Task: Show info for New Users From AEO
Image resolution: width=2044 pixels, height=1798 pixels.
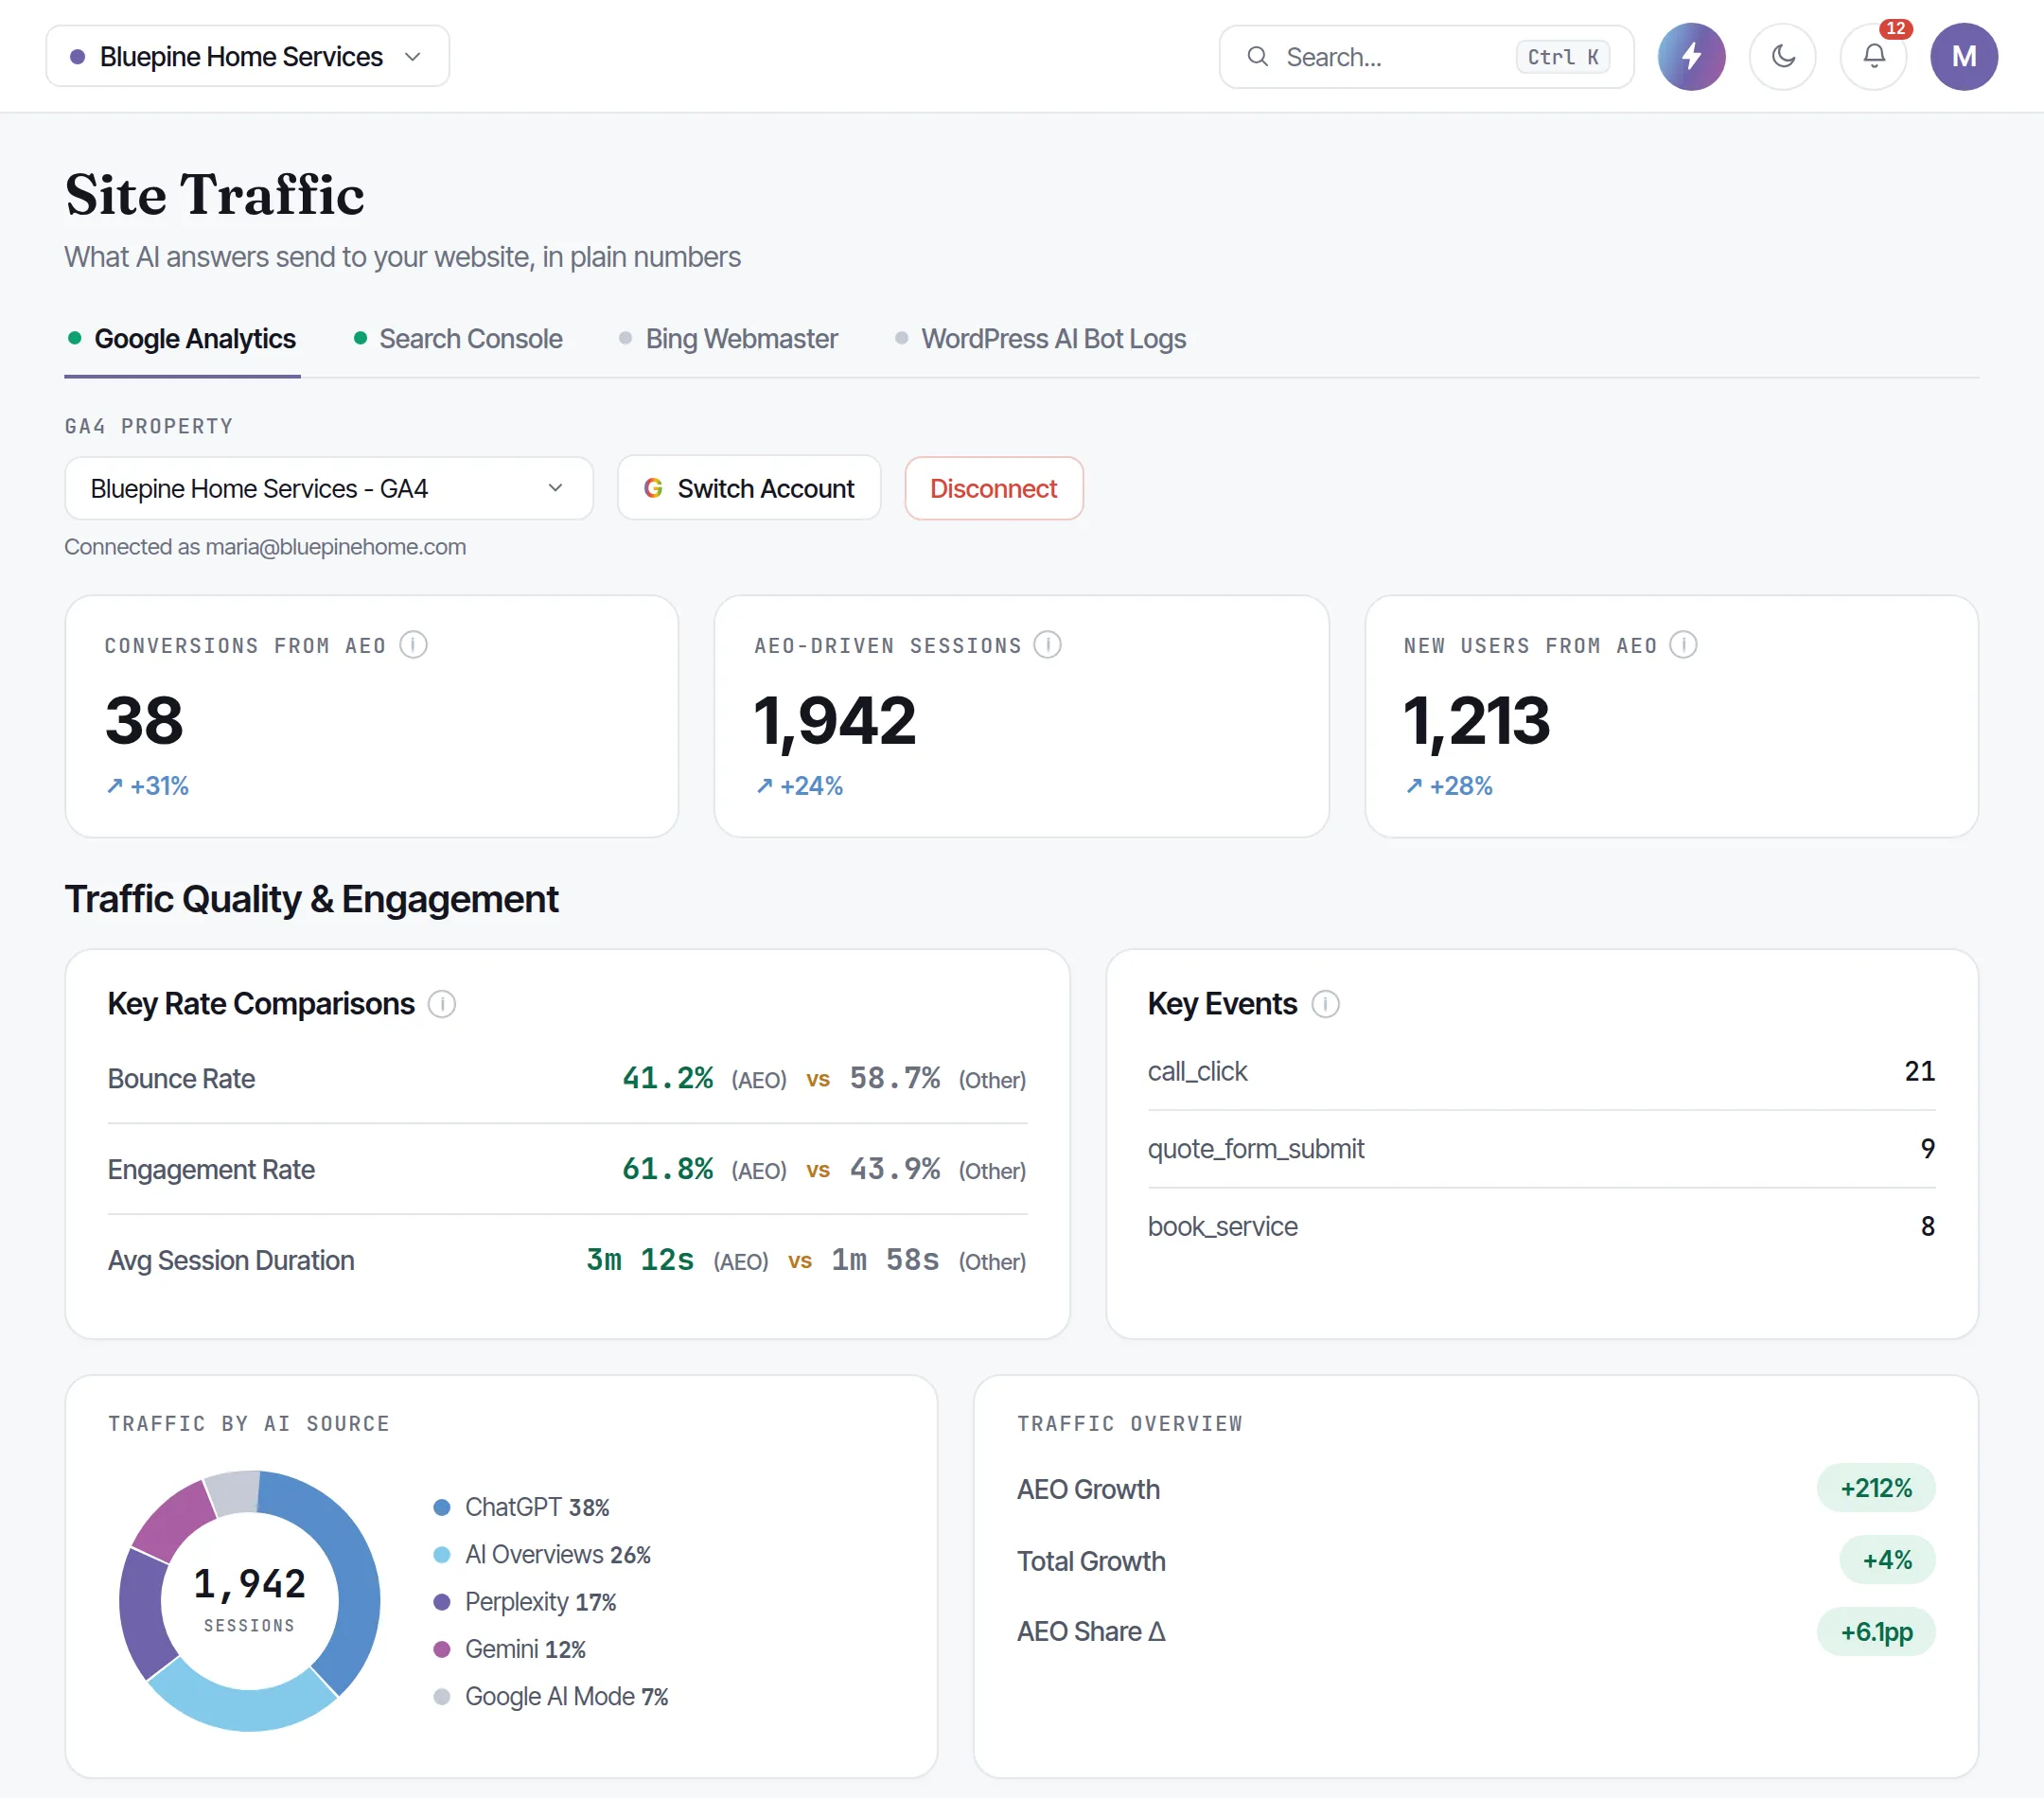Action: [1683, 645]
